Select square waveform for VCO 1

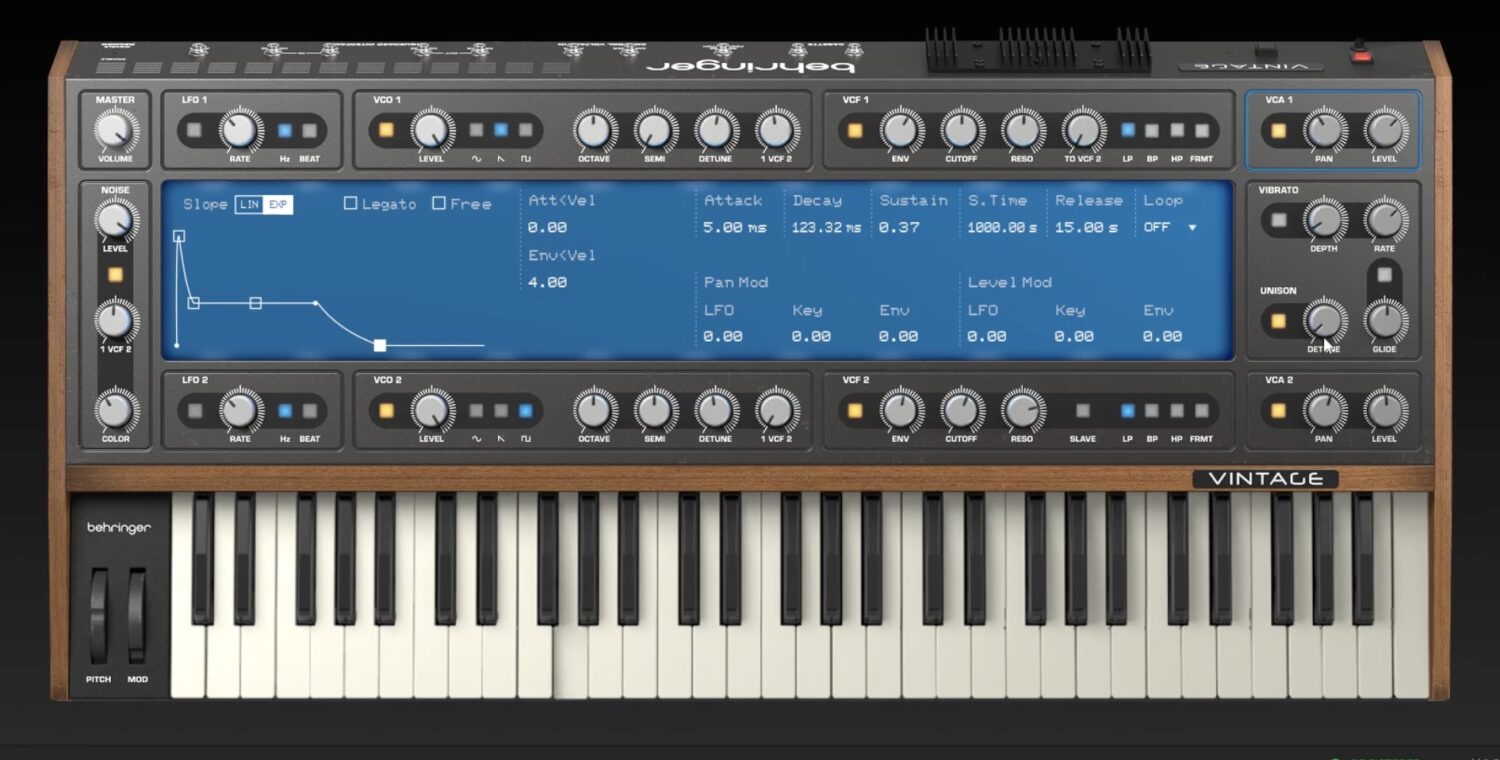point(526,130)
